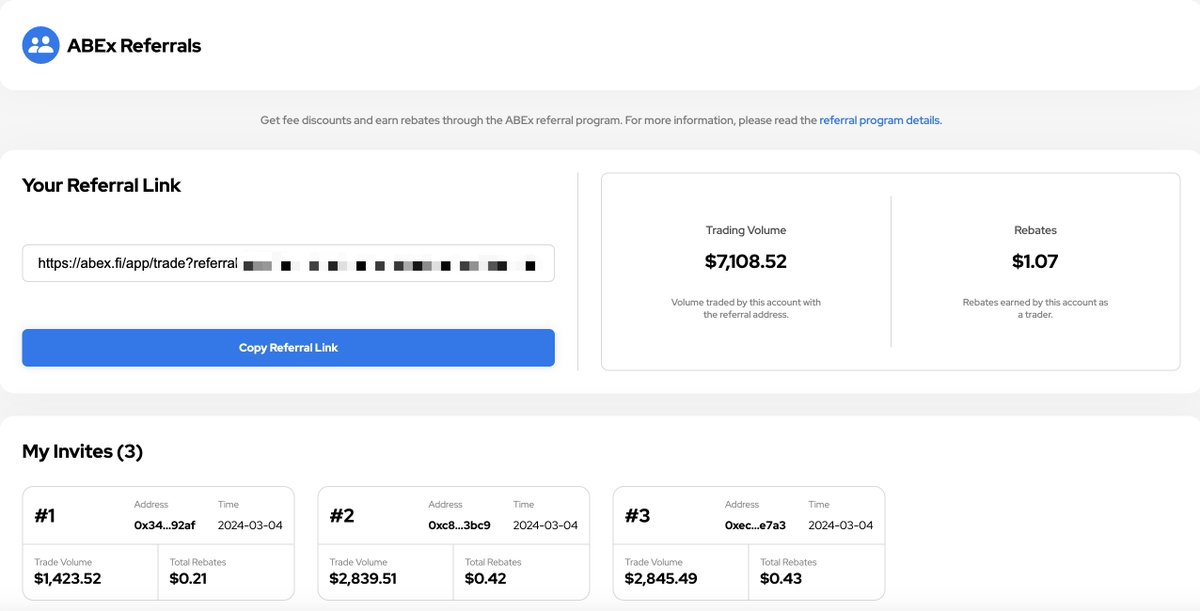Click total rebates $0.42

pyautogui.click(x=485, y=579)
